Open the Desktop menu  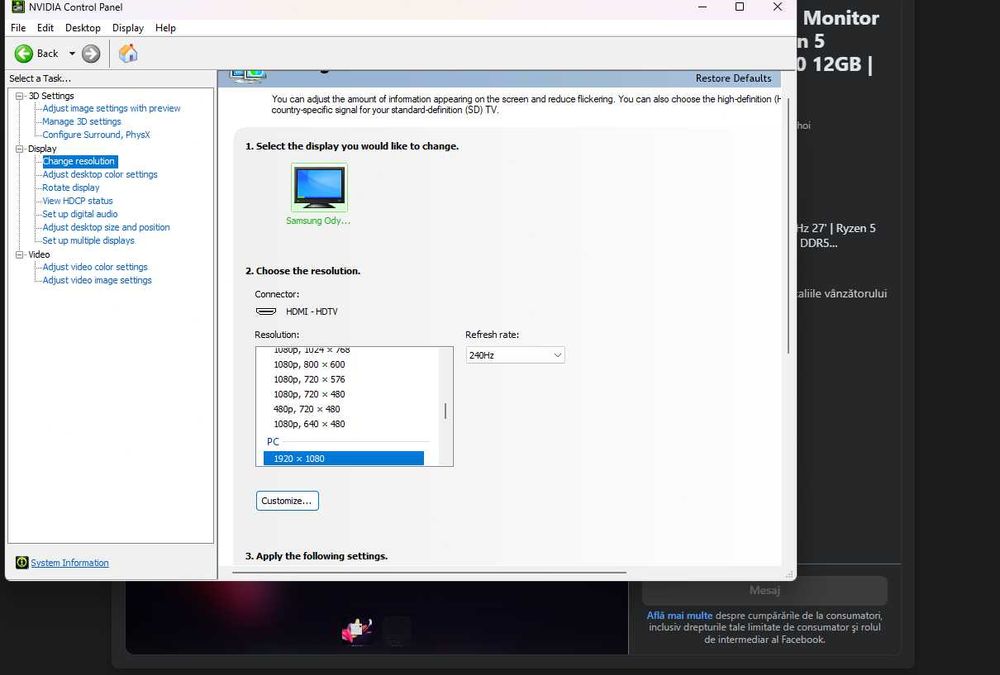click(x=83, y=28)
